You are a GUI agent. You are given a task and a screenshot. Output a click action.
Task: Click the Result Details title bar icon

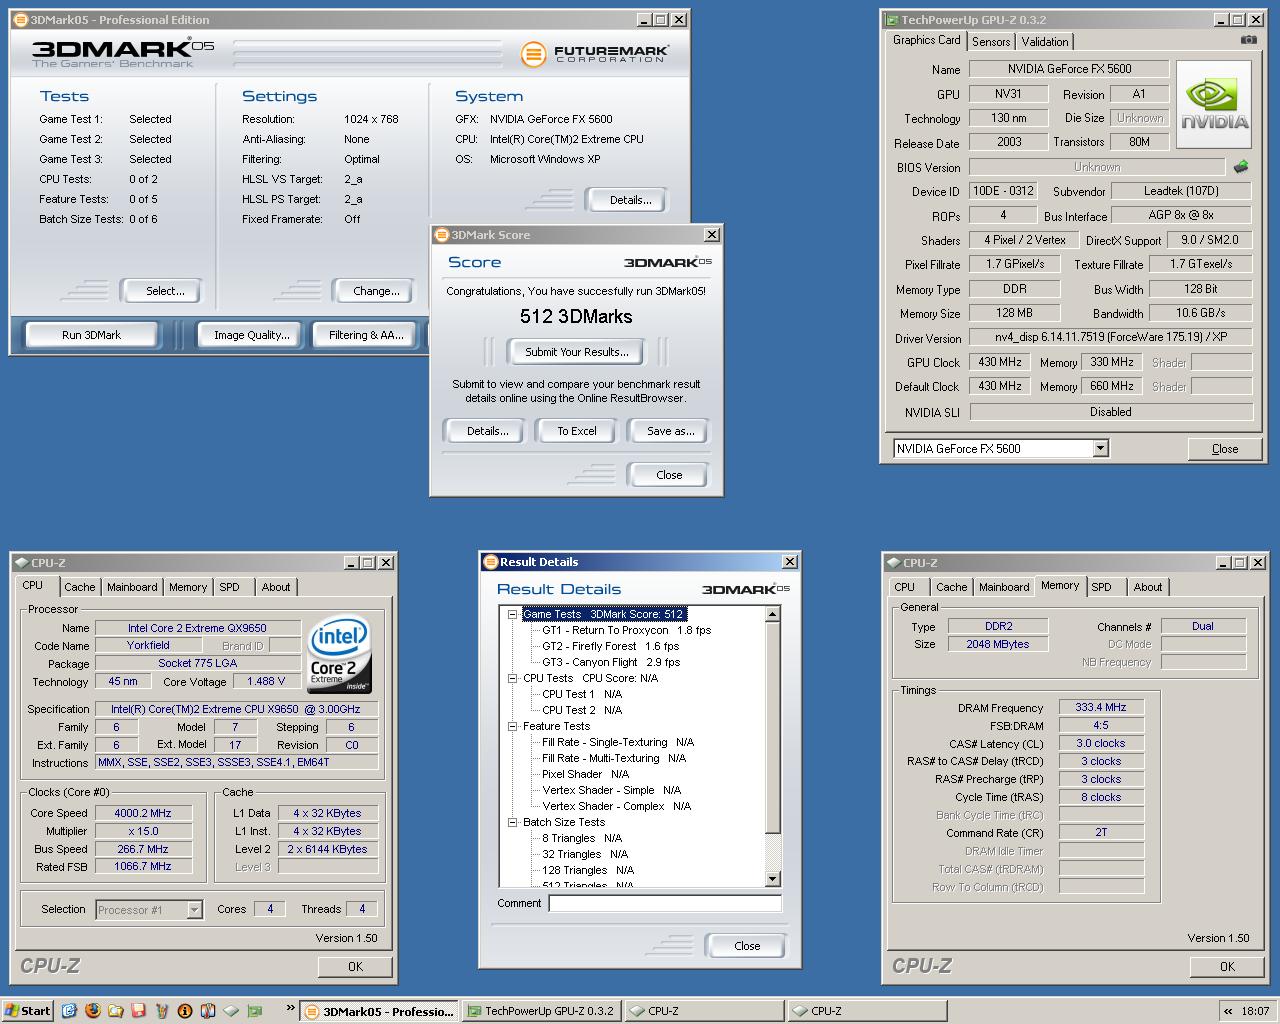click(x=490, y=562)
